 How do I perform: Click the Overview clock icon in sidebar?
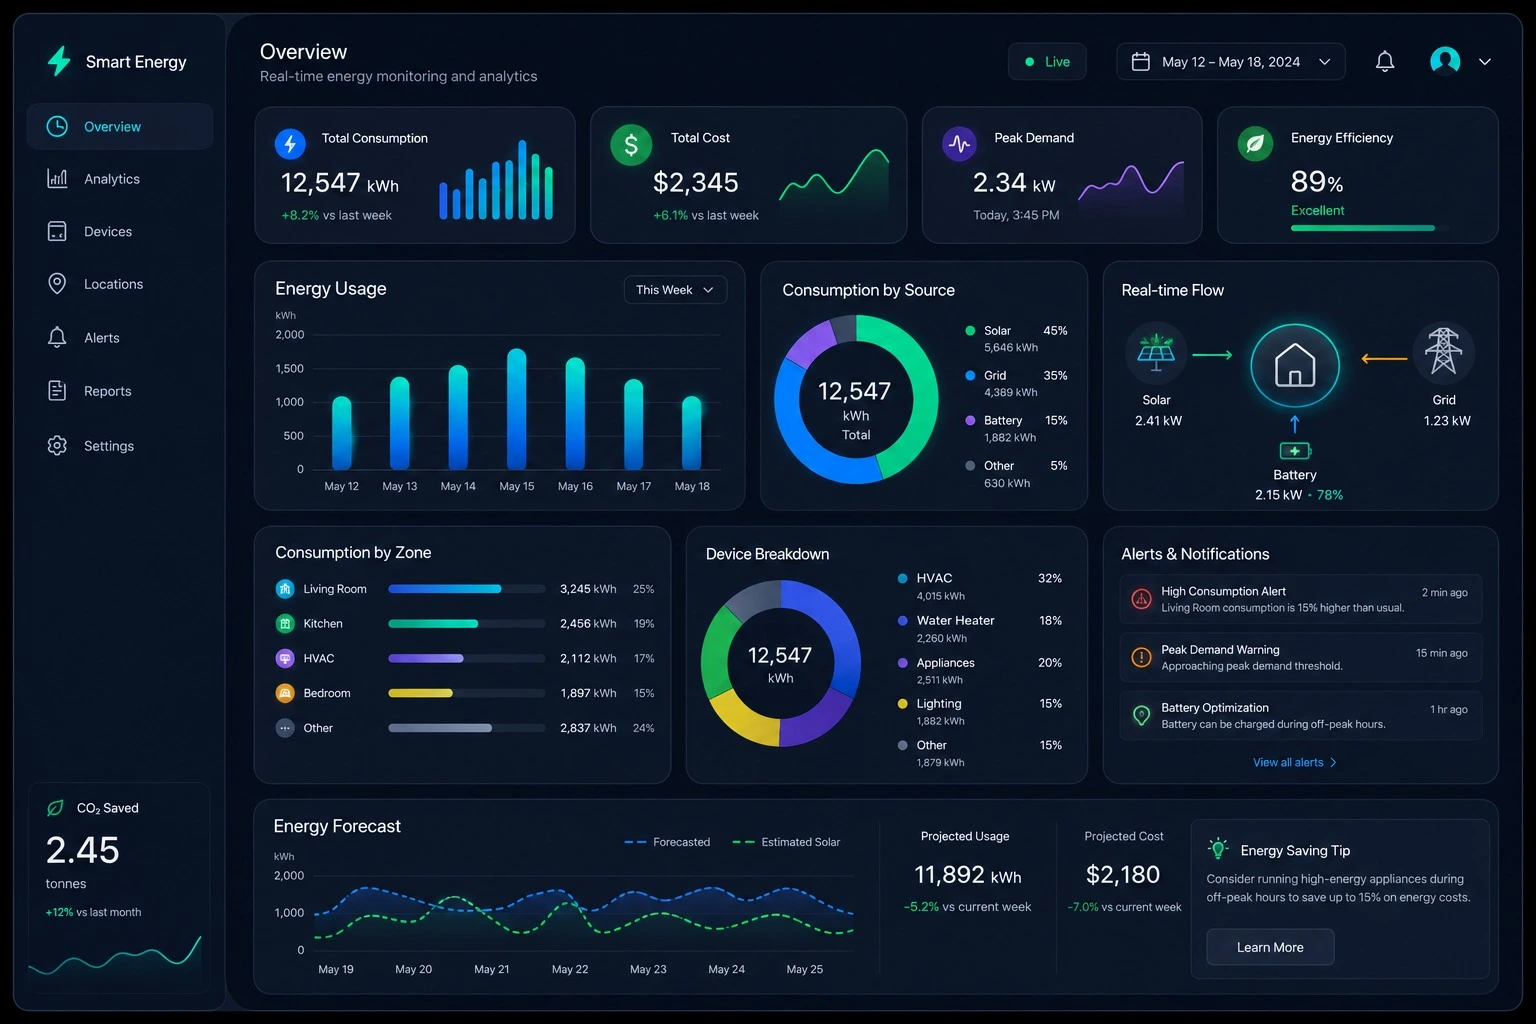pyautogui.click(x=57, y=126)
